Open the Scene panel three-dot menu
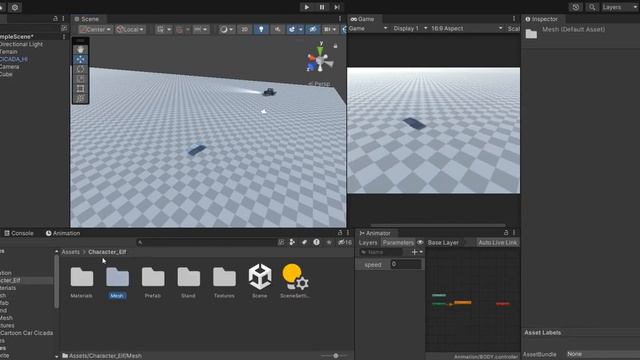This screenshot has width=640, height=360. (x=340, y=19)
